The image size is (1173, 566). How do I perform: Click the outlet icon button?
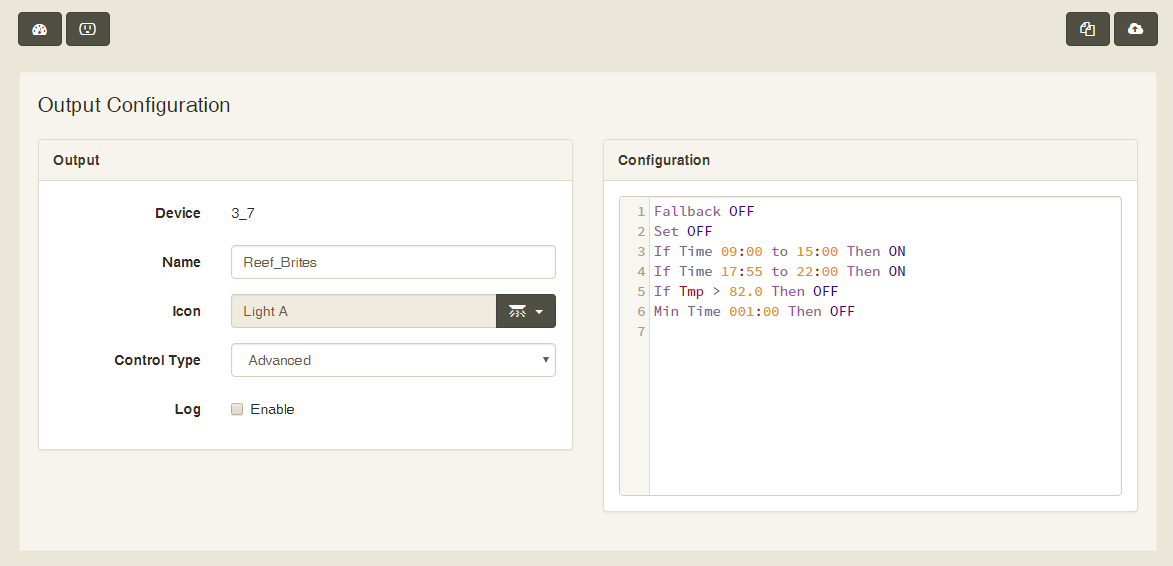tap(88, 29)
